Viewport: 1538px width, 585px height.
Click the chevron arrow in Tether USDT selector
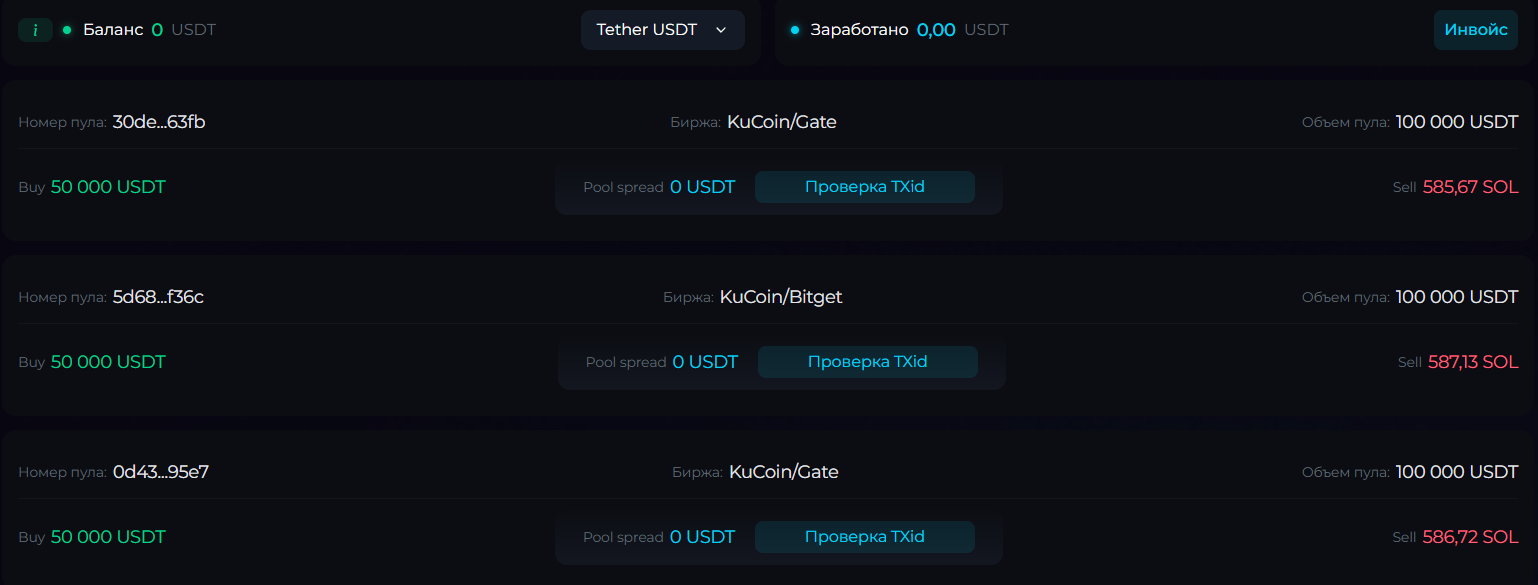pos(721,30)
